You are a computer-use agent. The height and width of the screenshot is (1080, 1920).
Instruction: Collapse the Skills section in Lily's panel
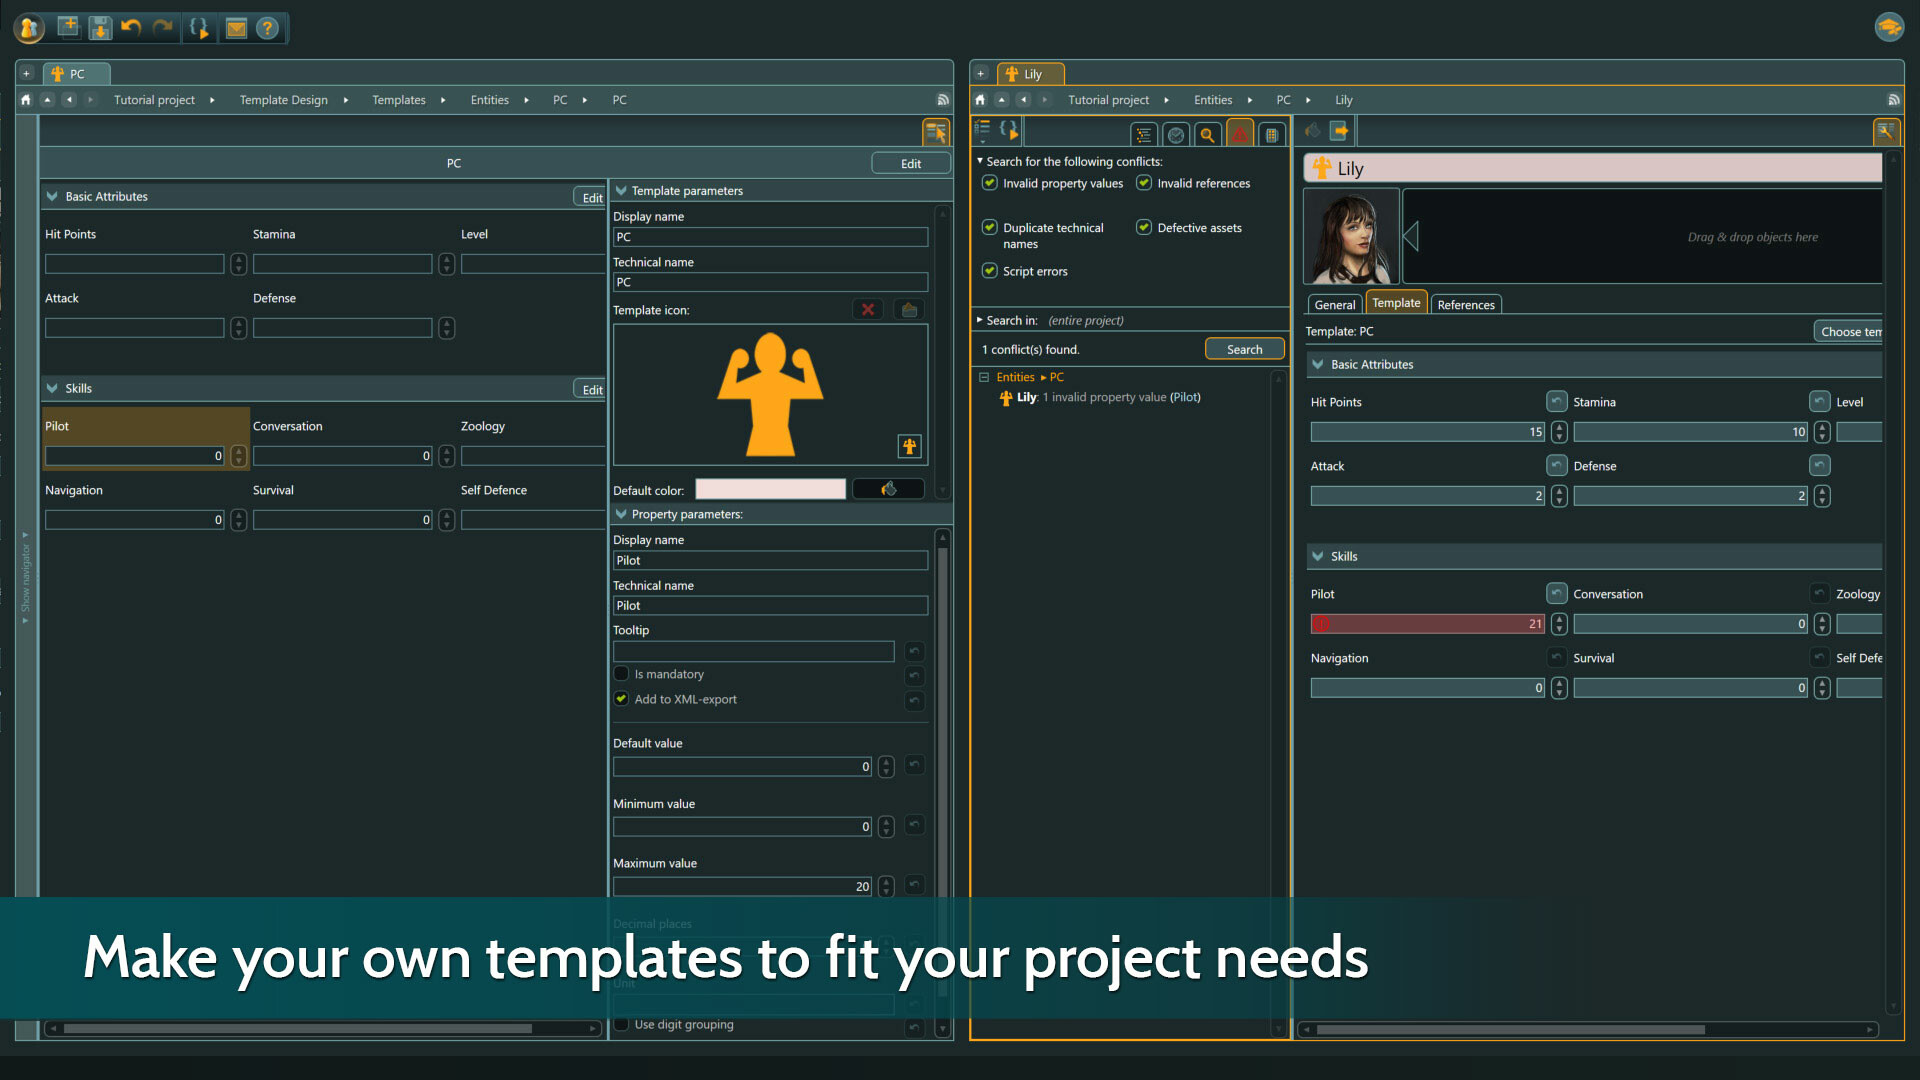click(x=1318, y=556)
